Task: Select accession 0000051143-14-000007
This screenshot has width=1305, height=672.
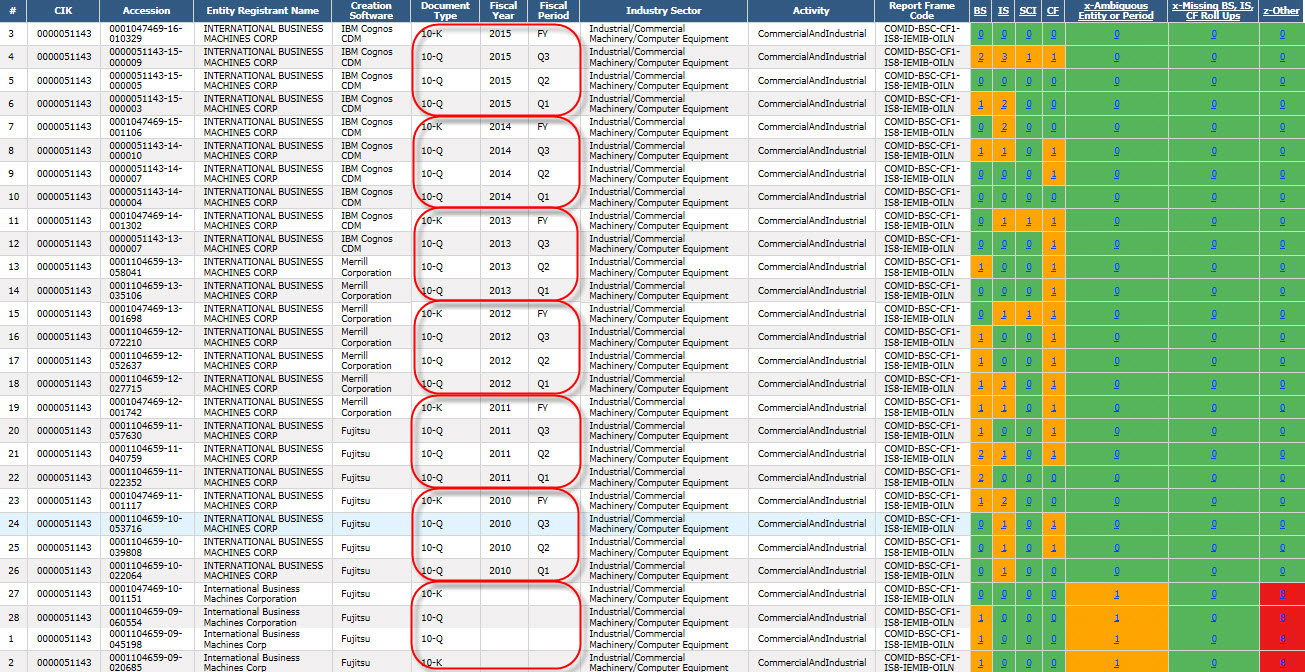Action: [146, 174]
